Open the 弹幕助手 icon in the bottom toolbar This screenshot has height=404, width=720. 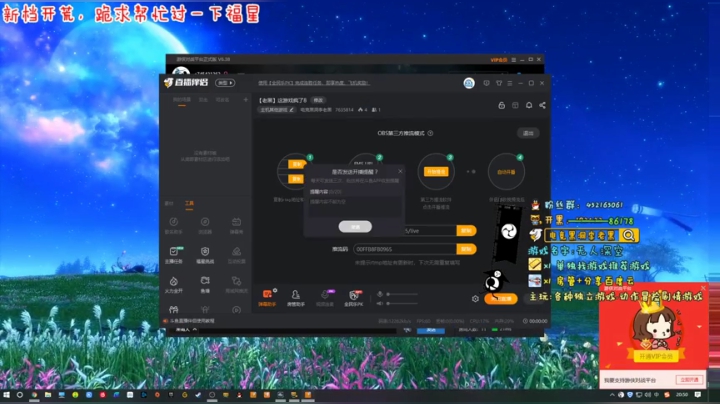[267, 297]
